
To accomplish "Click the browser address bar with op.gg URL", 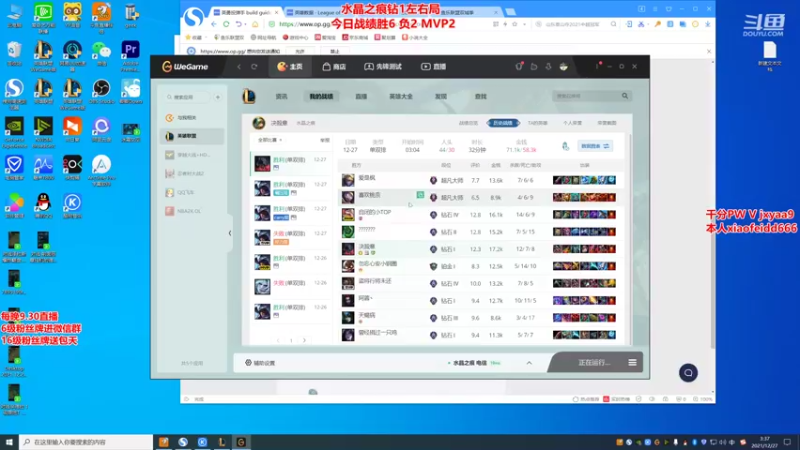I will tap(378, 24).
